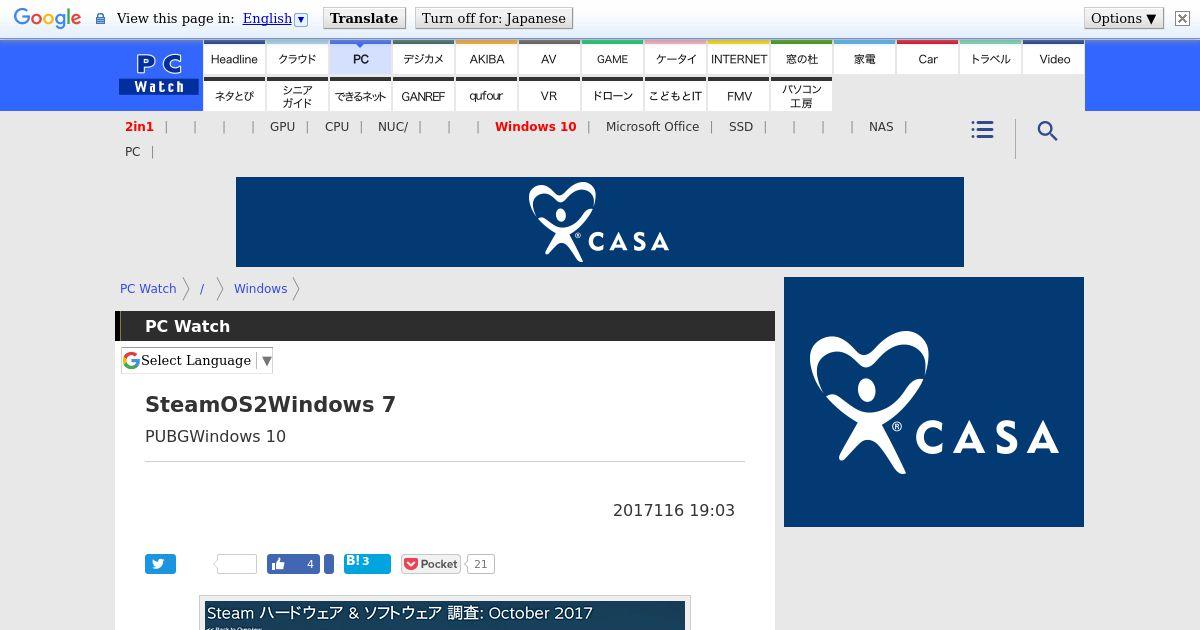Viewport: 1200px width, 630px height.
Task: Open the ネタとぴ navigation tab
Action: pos(234,96)
